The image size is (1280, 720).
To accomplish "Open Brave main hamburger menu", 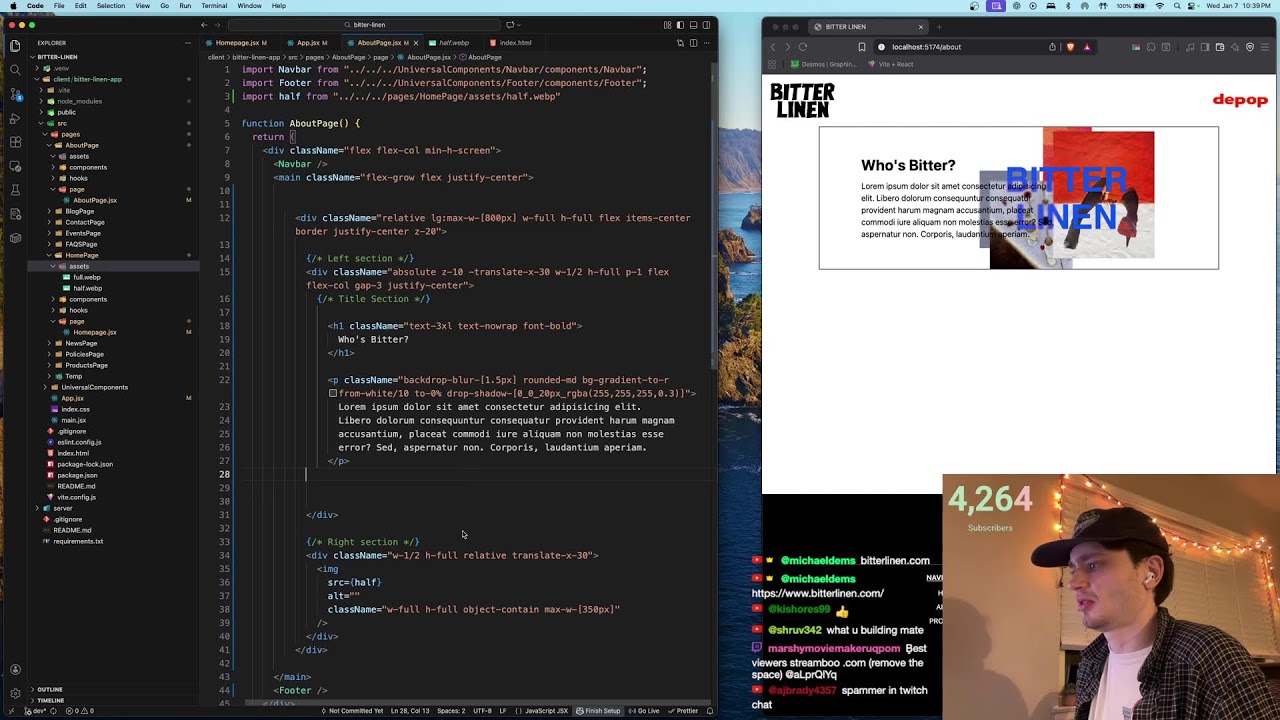I will [x=1265, y=47].
